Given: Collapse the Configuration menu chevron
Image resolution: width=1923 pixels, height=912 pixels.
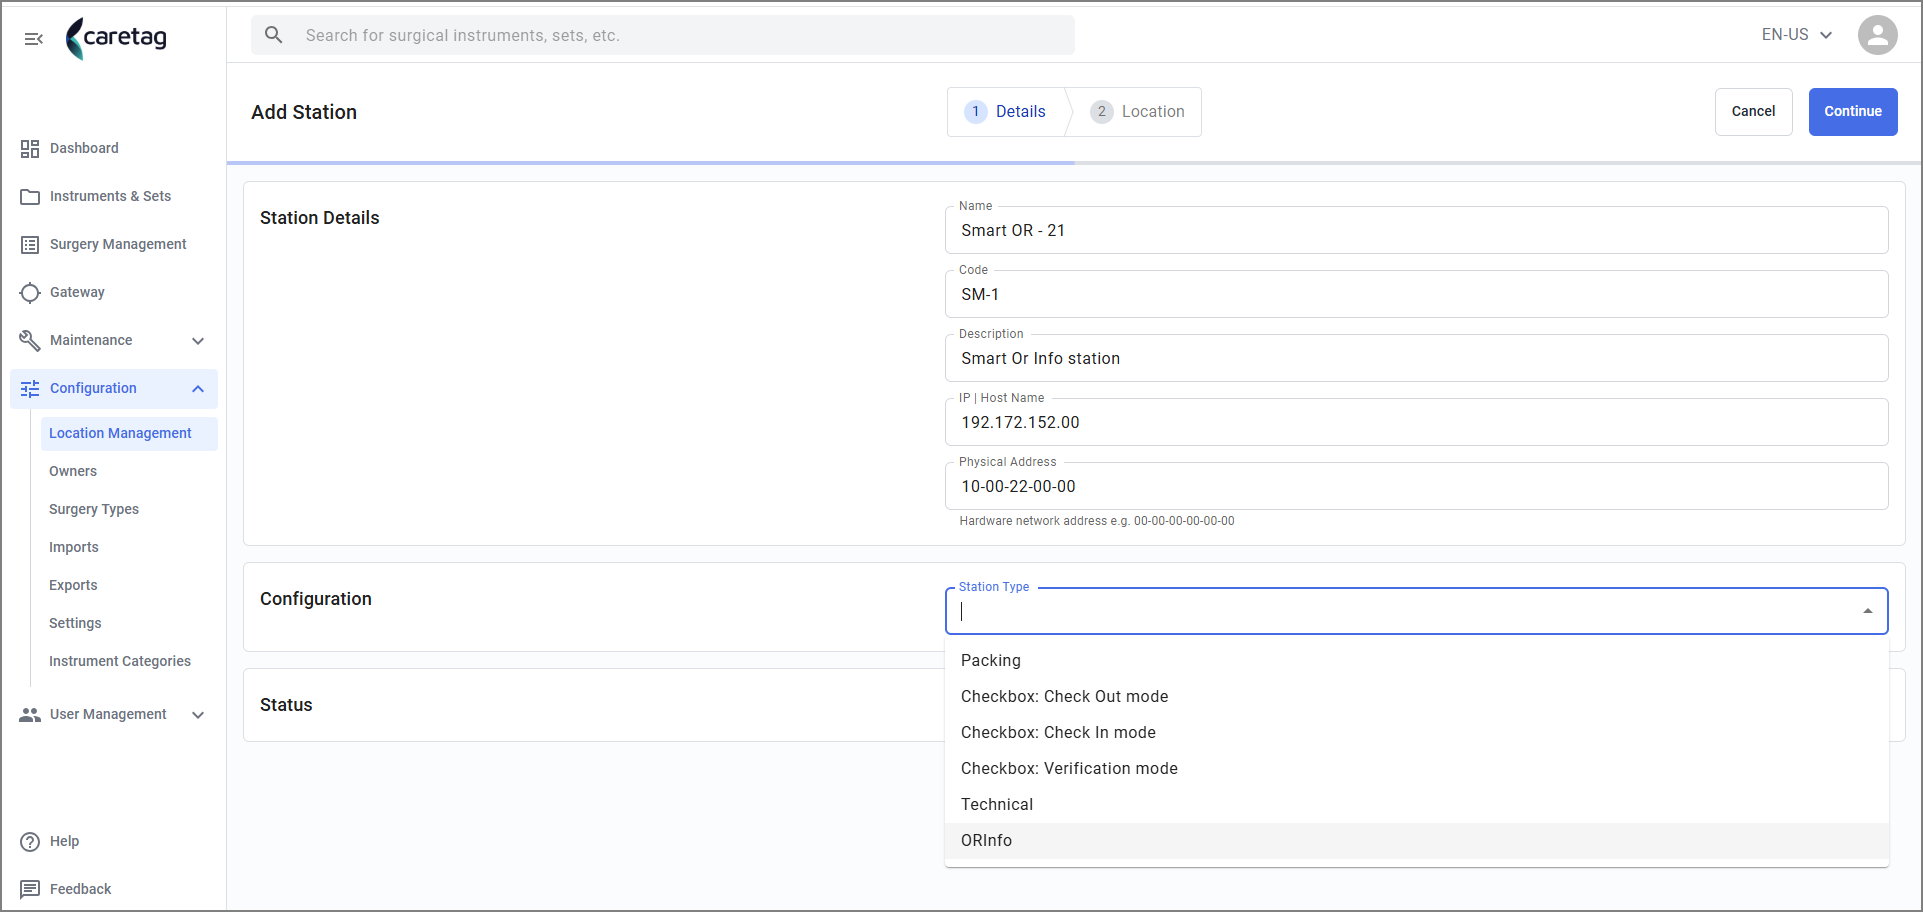Looking at the screenshot, I should point(198,389).
